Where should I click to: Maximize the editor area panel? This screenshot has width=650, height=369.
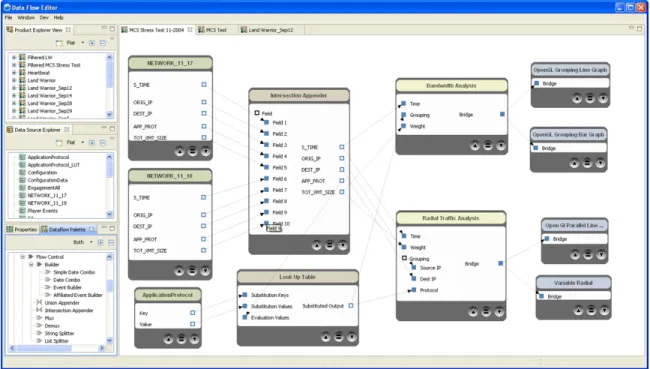coord(640,29)
